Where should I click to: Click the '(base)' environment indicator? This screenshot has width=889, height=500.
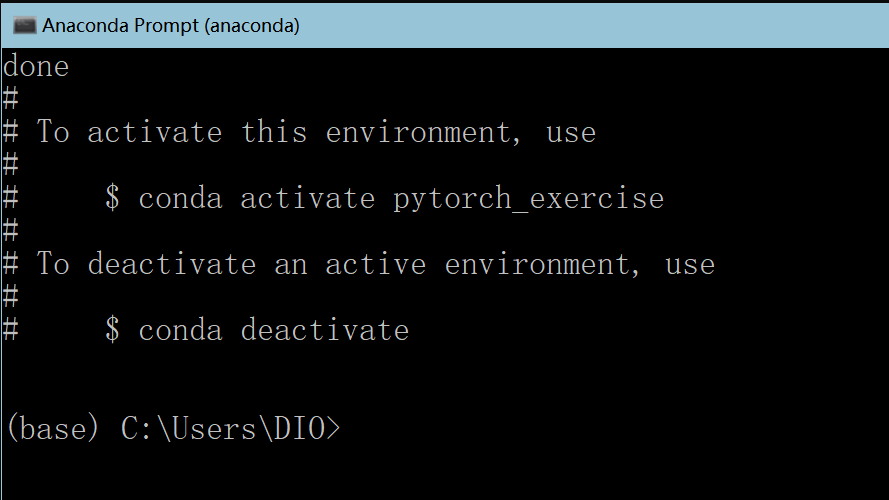(x=53, y=429)
